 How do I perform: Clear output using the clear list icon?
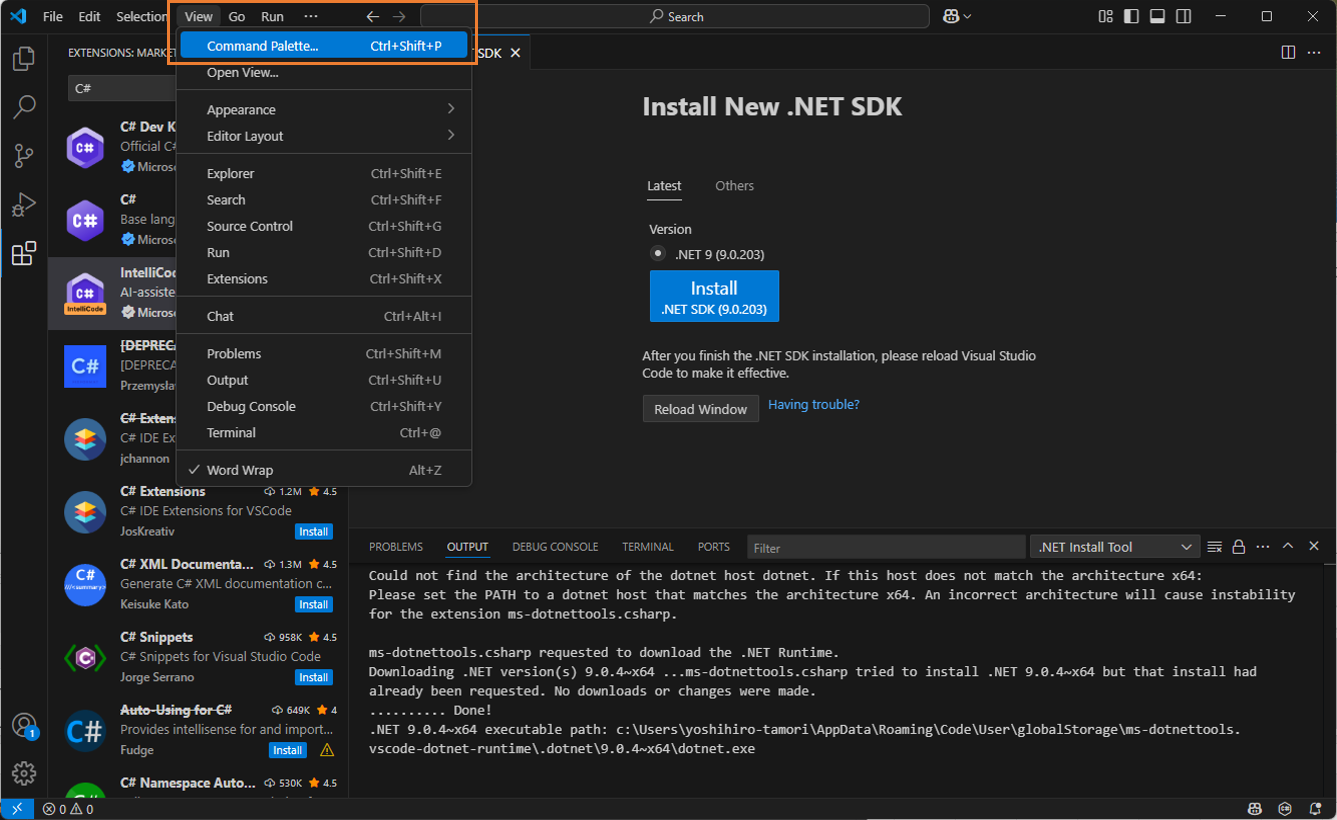1214,547
